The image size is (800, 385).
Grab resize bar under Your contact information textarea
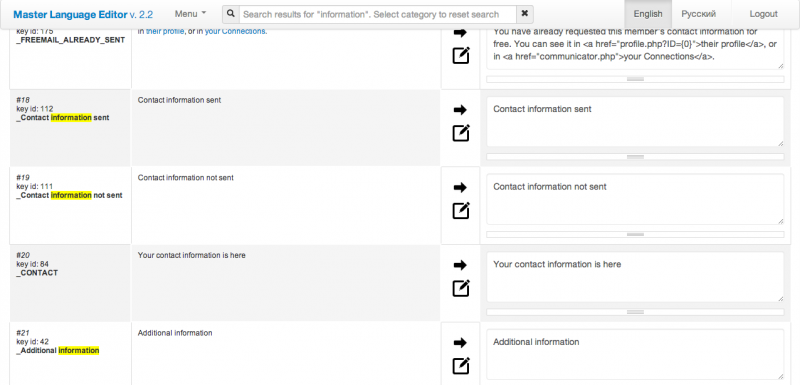click(635, 312)
